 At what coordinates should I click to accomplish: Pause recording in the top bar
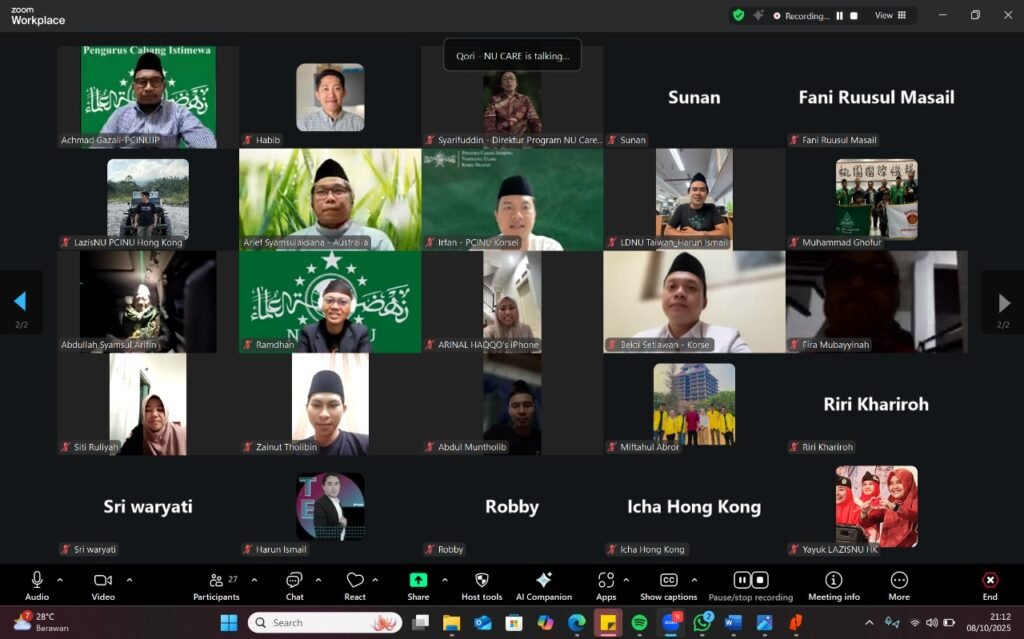[839, 16]
